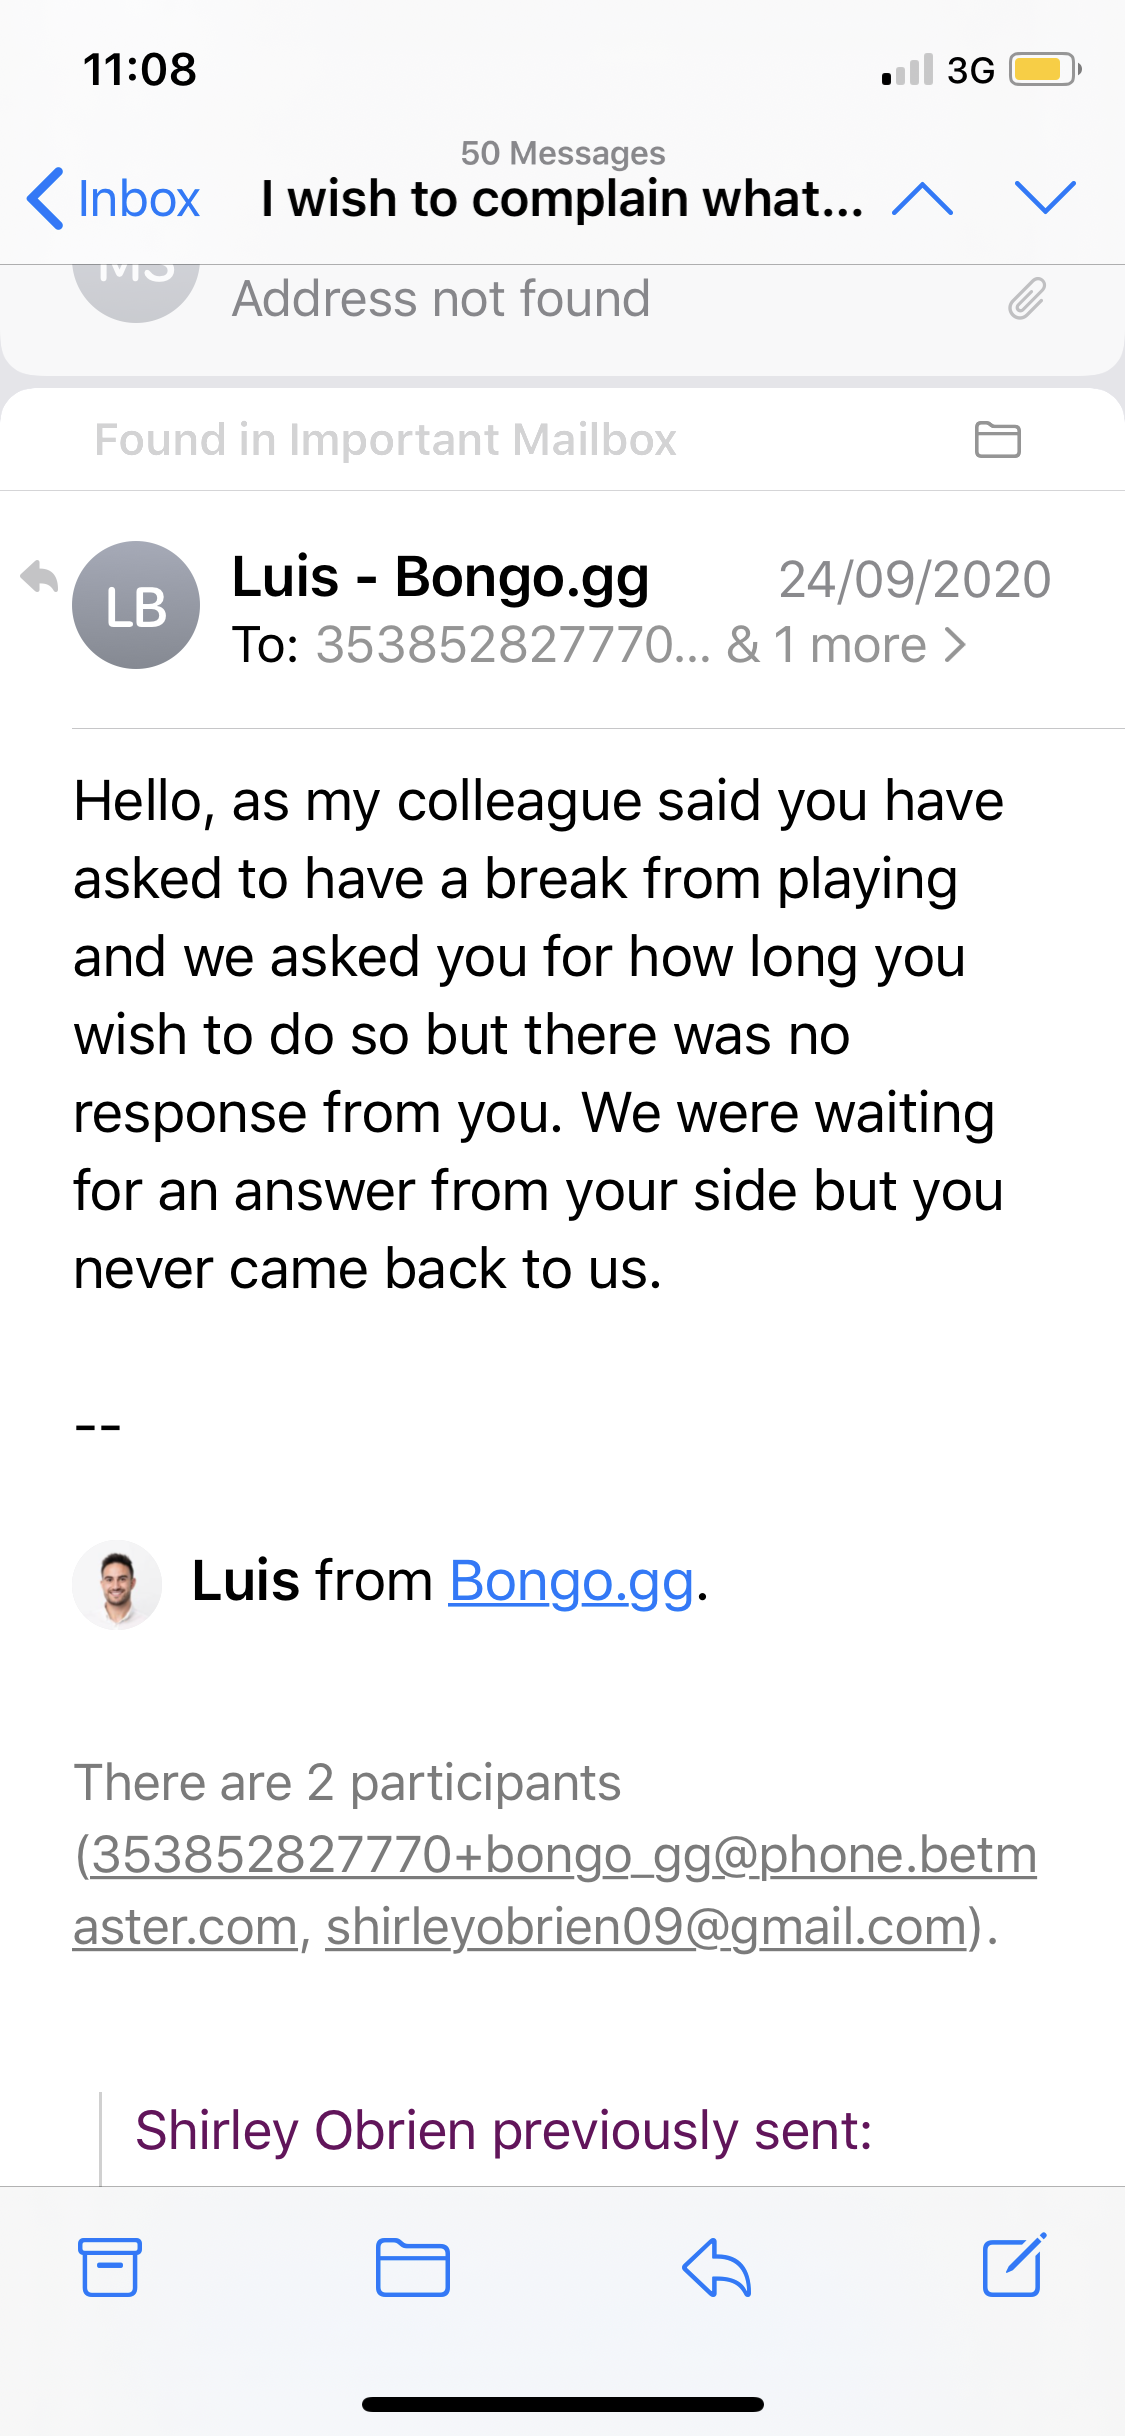Screen dimensions: 1125x2436
Task: Open the Address not found message
Action: [441, 298]
